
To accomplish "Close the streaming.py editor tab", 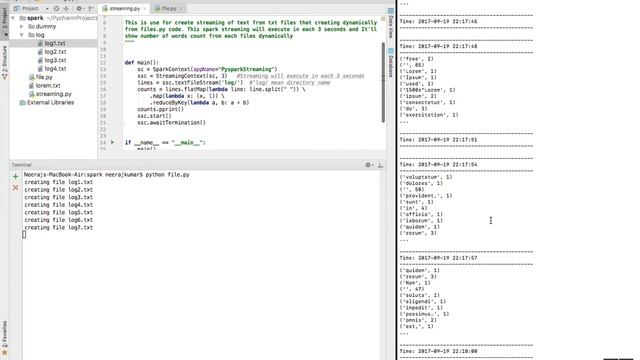I will (x=144, y=9).
